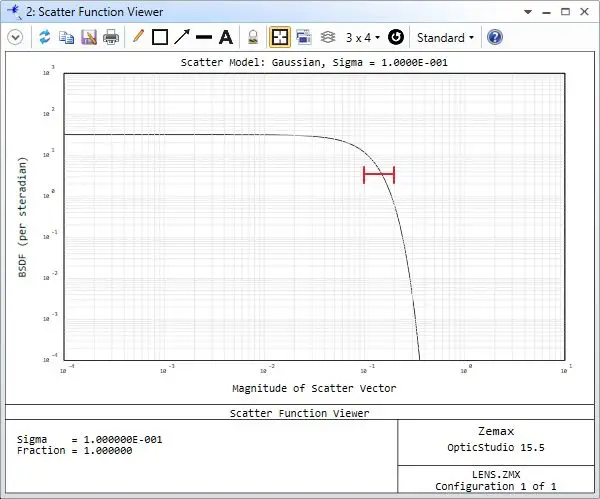Open the help question mark icon
This screenshot has height=499, width=600.
pos(494,37)
